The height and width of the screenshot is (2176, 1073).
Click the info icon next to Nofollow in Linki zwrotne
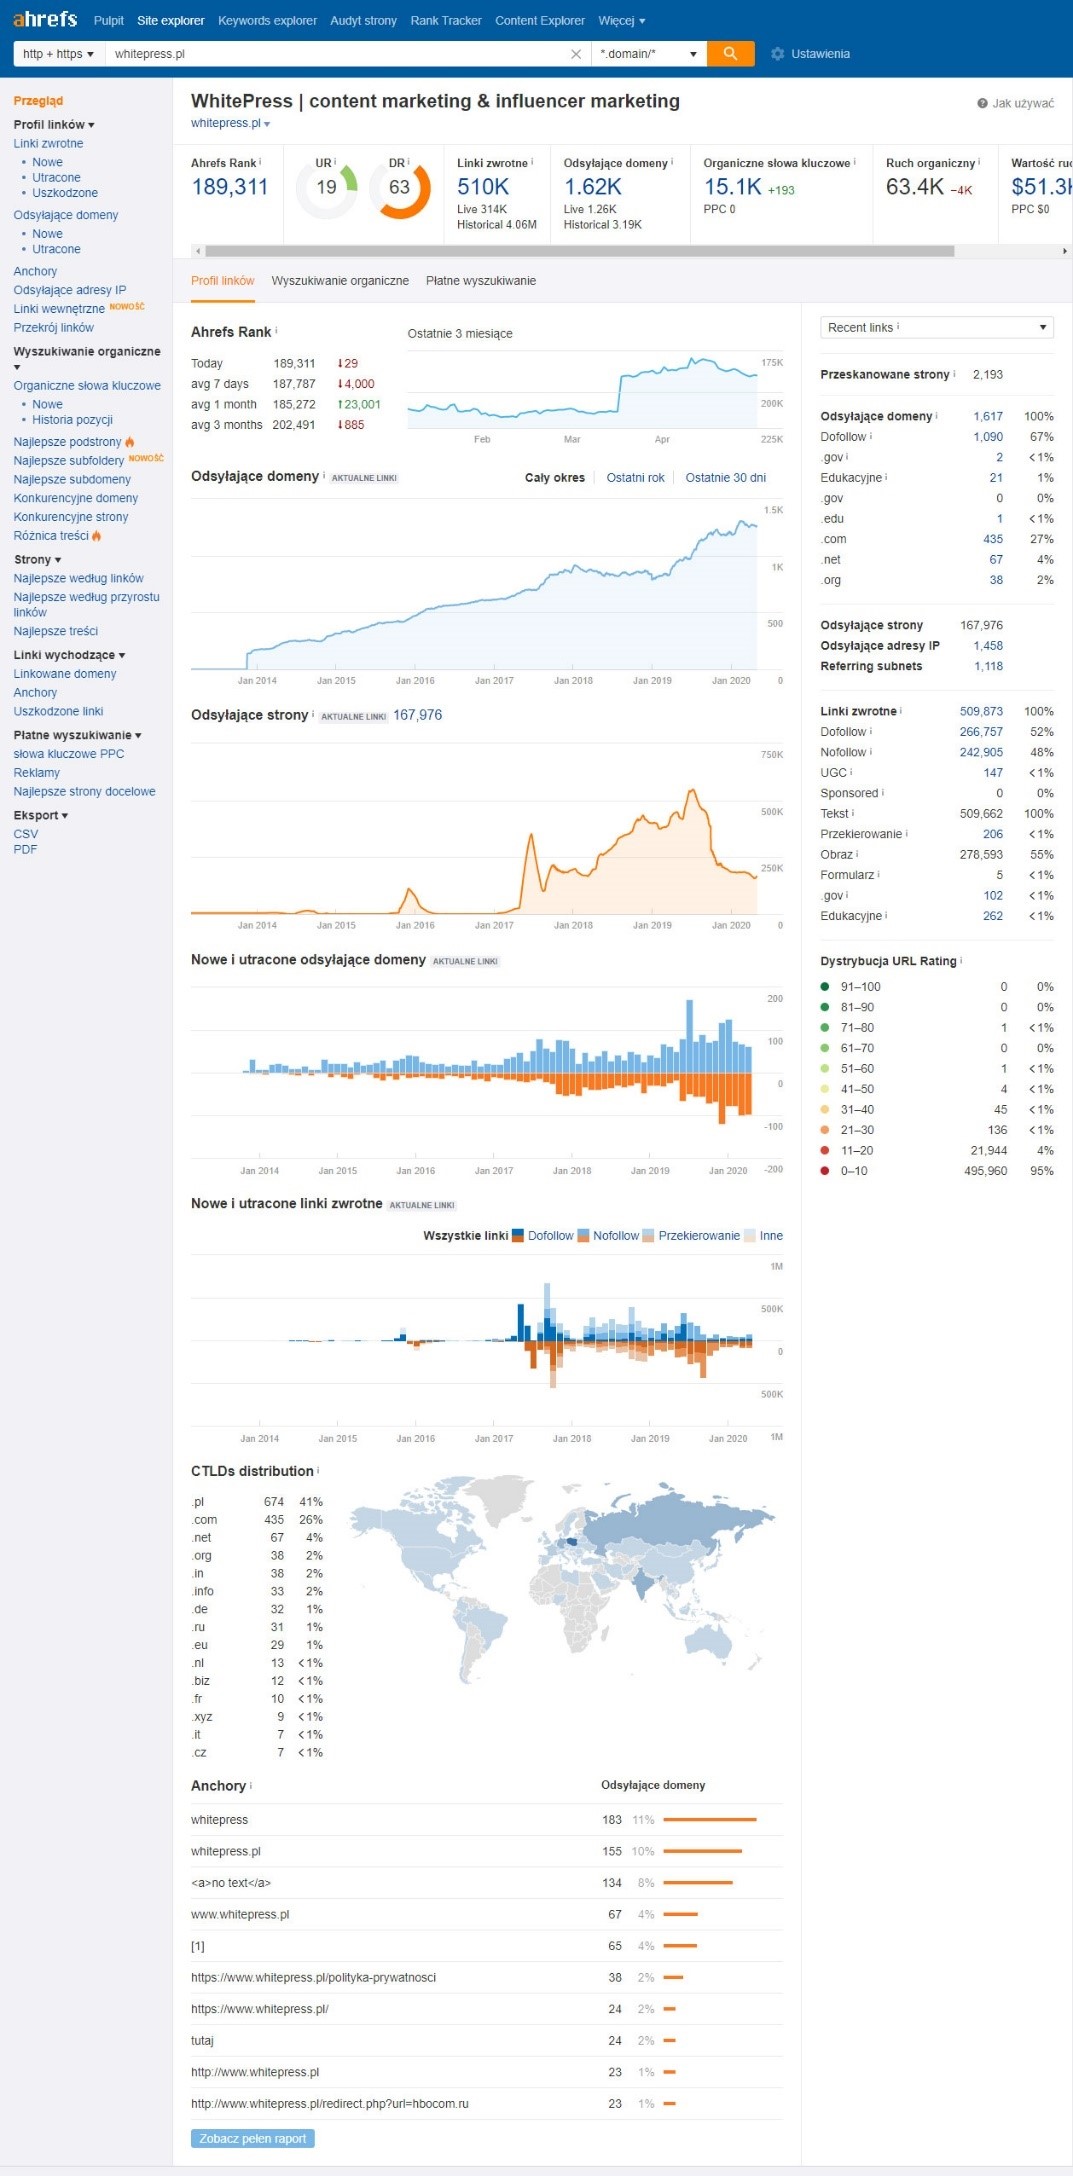(x=871, y=751)
